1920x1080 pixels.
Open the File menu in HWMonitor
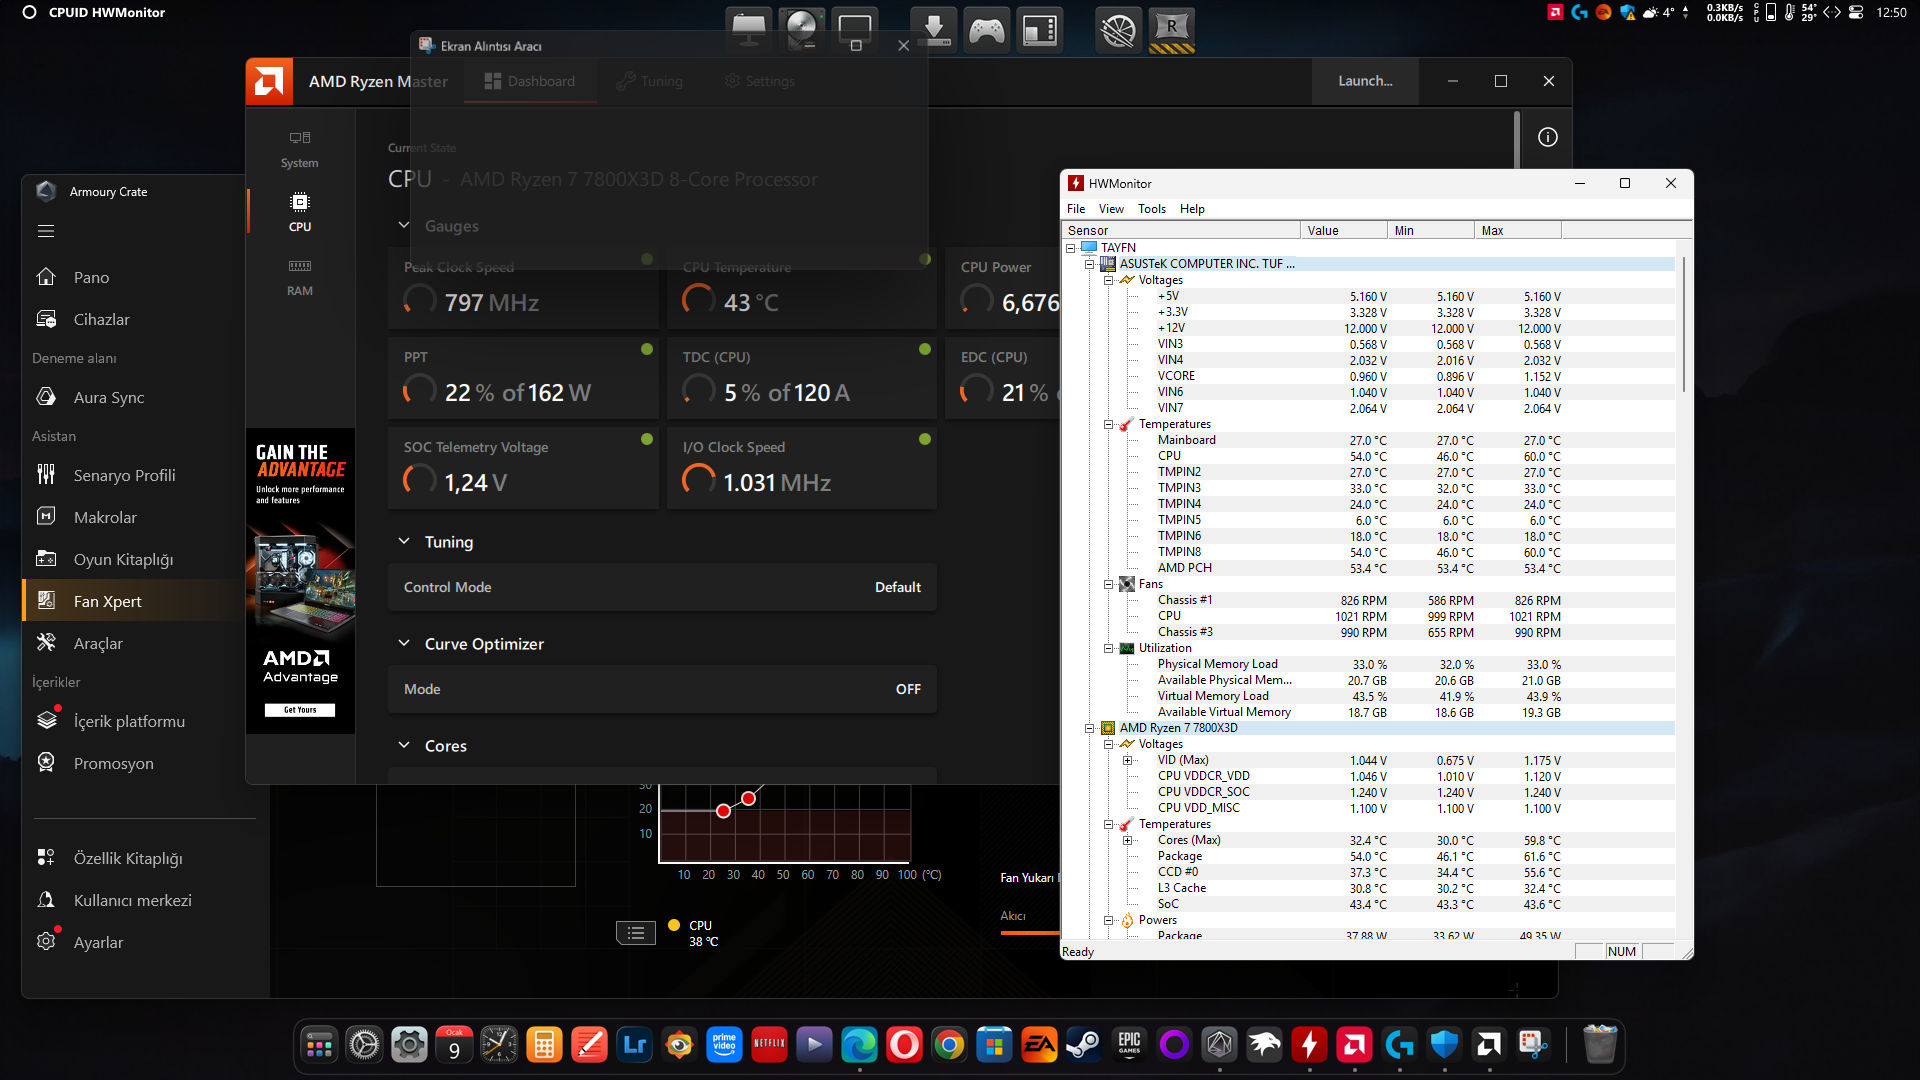(1076, 209)
